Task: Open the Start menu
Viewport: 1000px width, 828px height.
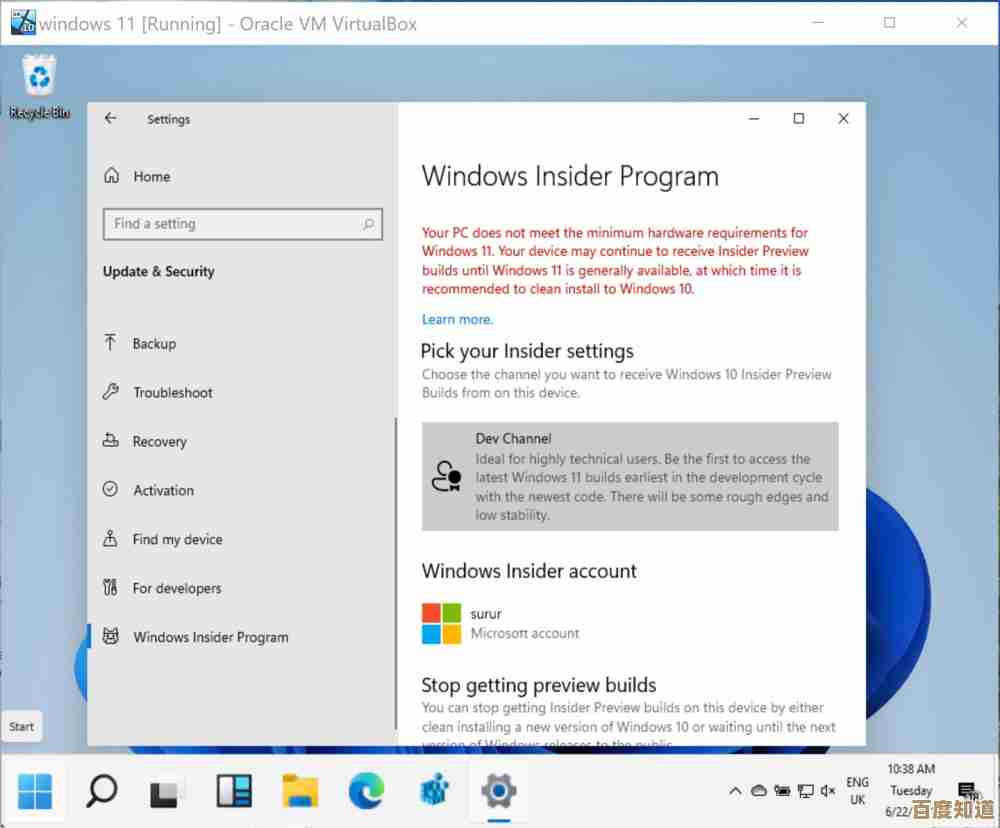Action: click(x=36, y=789)
